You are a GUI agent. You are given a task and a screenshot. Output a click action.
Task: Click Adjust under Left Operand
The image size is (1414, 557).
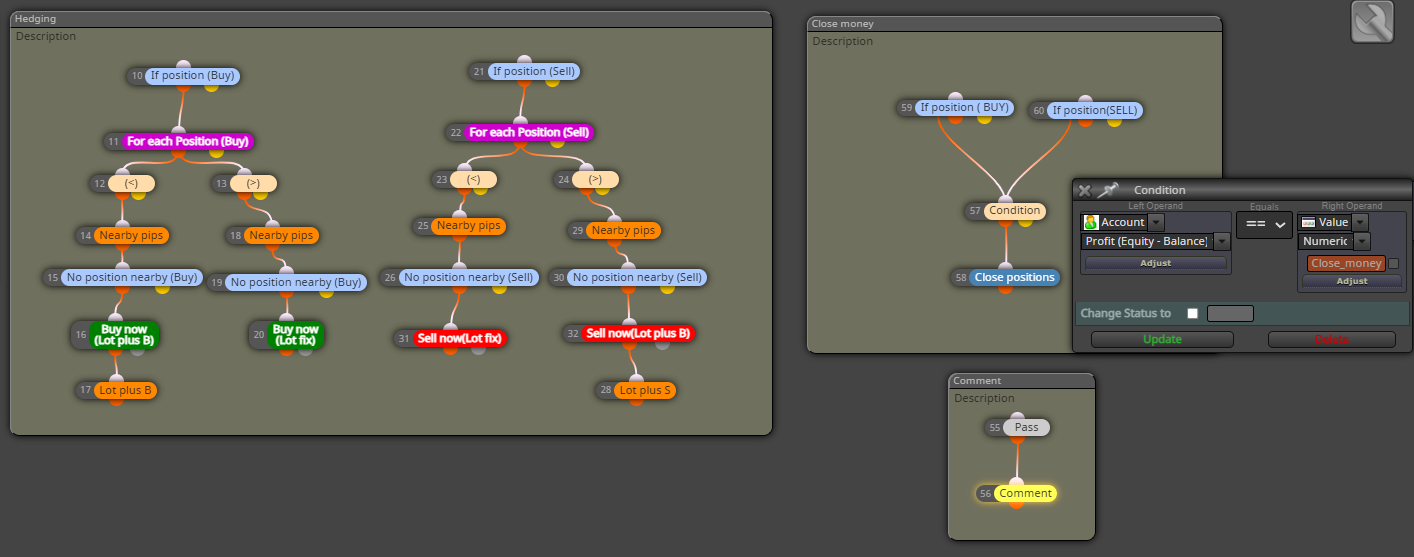point(1155,263)
